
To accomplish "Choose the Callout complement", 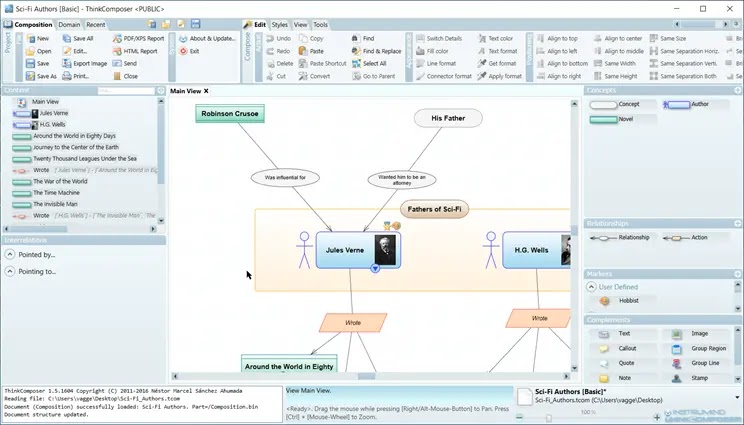I will point(619,348).
